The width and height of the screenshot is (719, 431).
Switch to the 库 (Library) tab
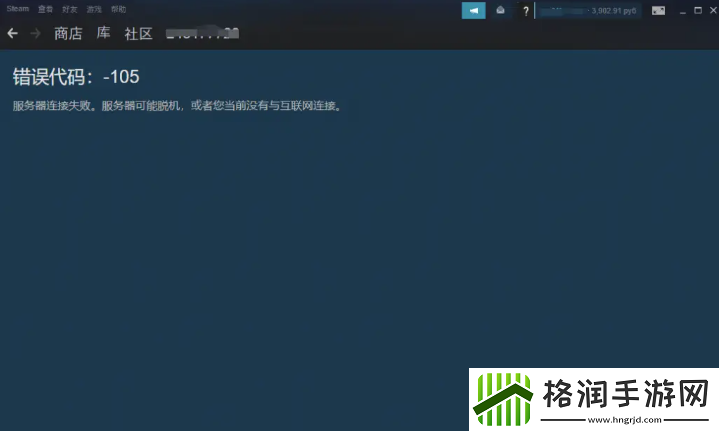click(x=104, y=33)
